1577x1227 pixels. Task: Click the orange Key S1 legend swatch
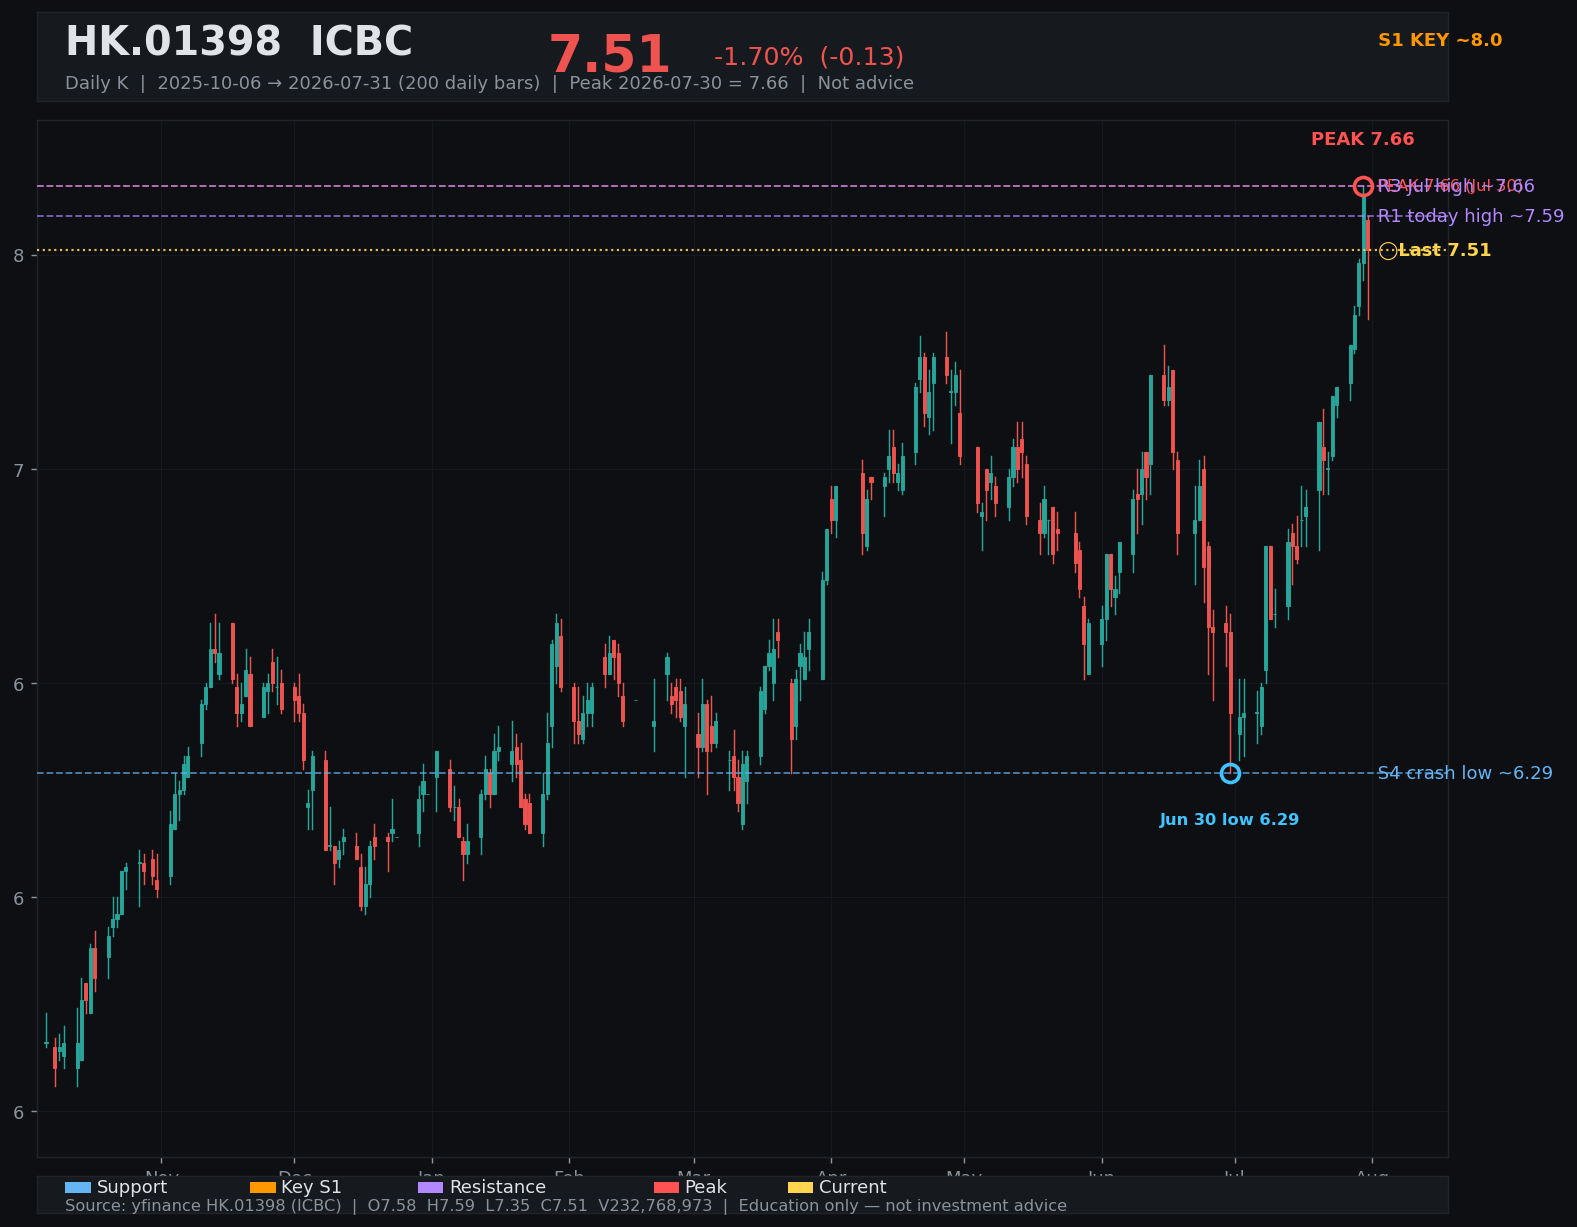coord(263,1187)
